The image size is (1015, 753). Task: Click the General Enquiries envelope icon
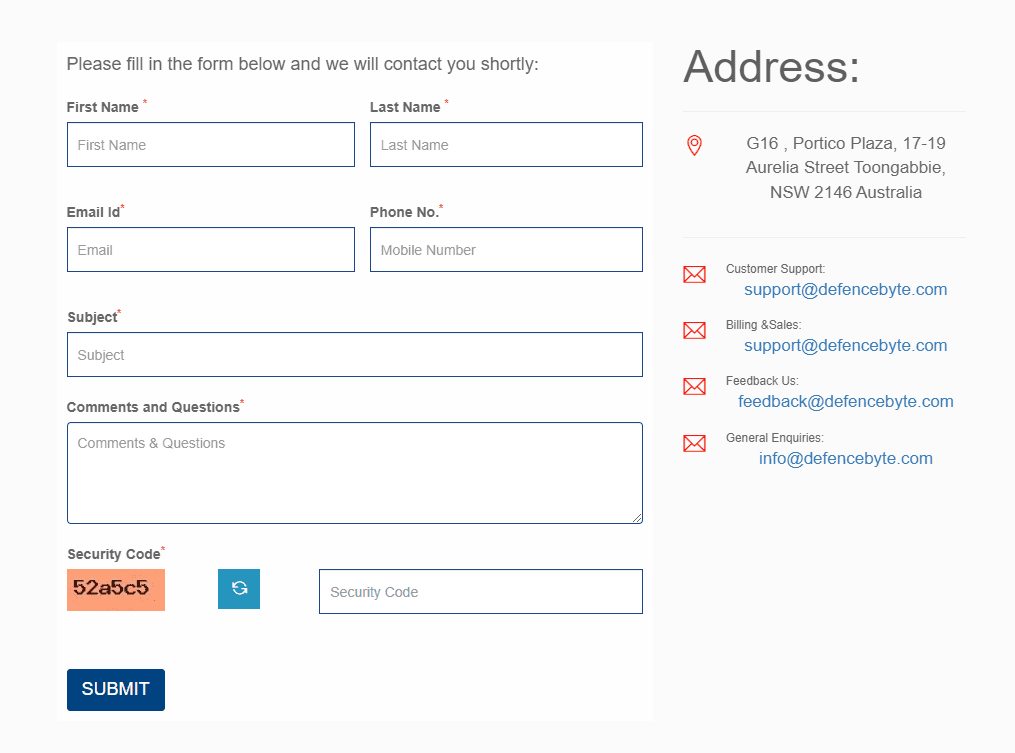pyautogui.click(x=694, y=443)
